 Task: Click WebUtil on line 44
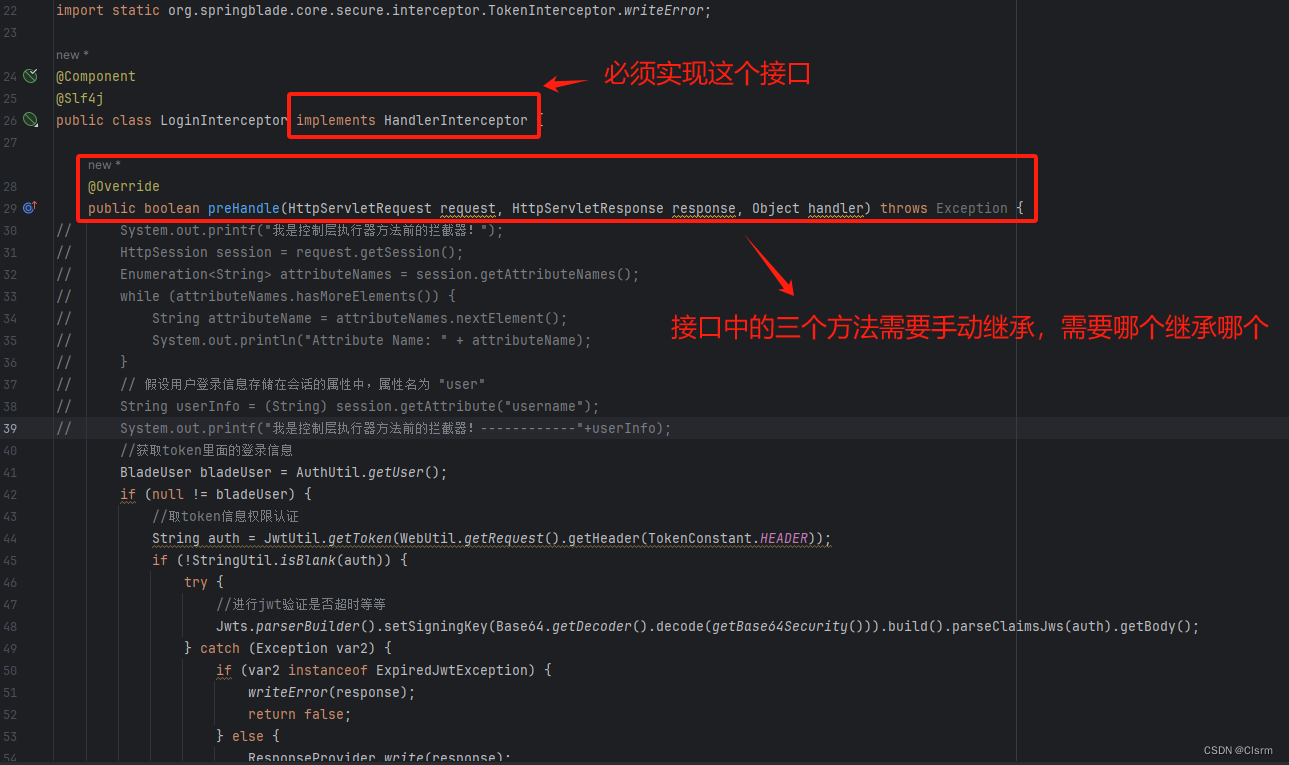point(428,538)
